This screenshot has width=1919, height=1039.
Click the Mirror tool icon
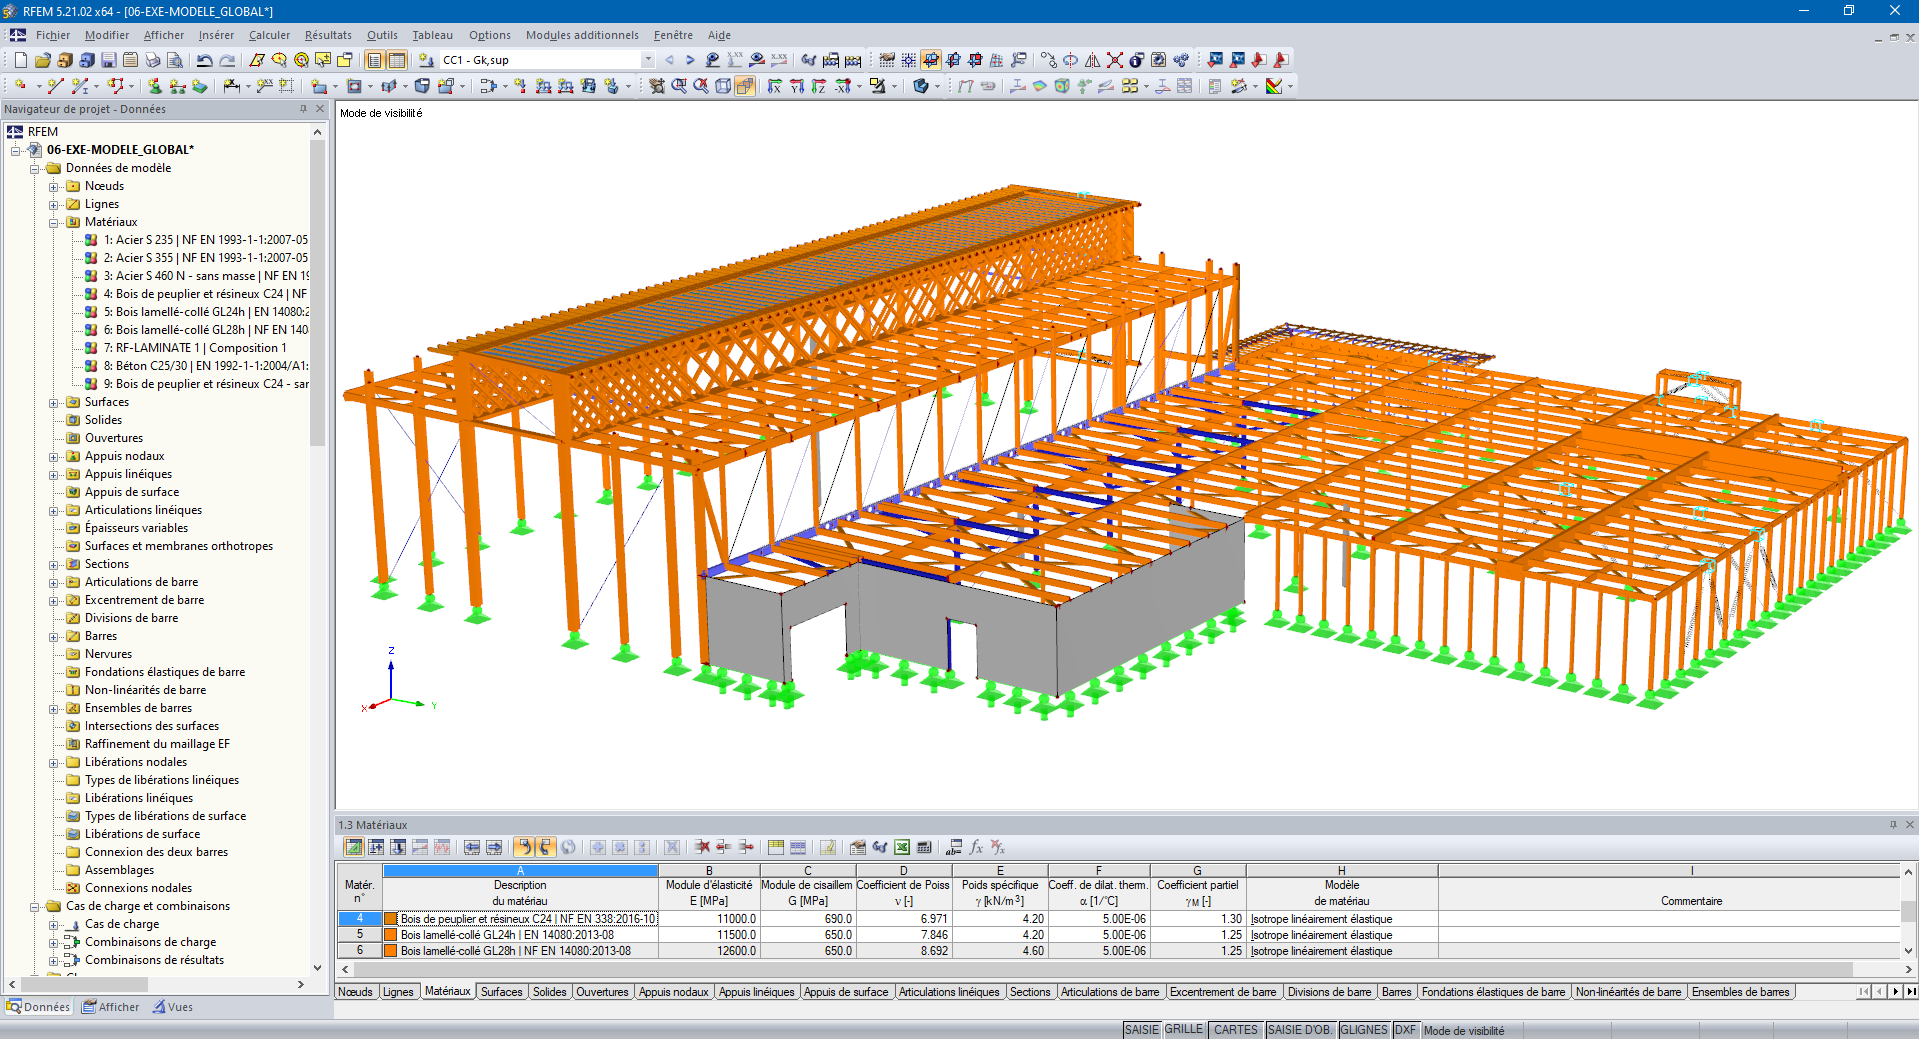pos(1092,60)
